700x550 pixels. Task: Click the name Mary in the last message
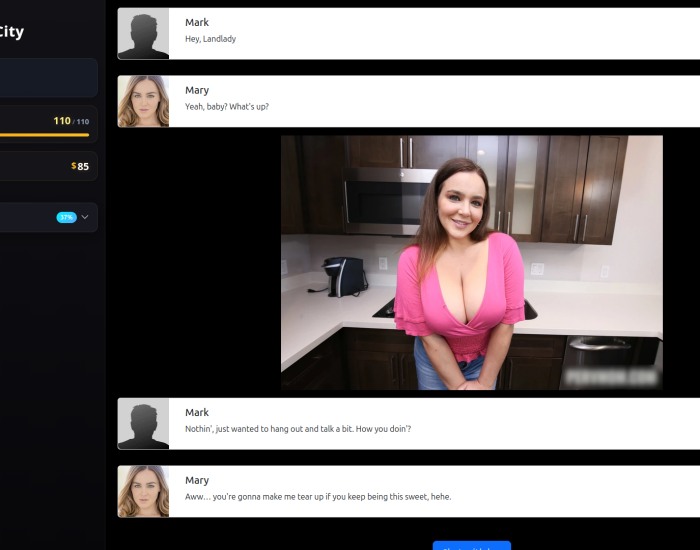click(x=197, y=480)
